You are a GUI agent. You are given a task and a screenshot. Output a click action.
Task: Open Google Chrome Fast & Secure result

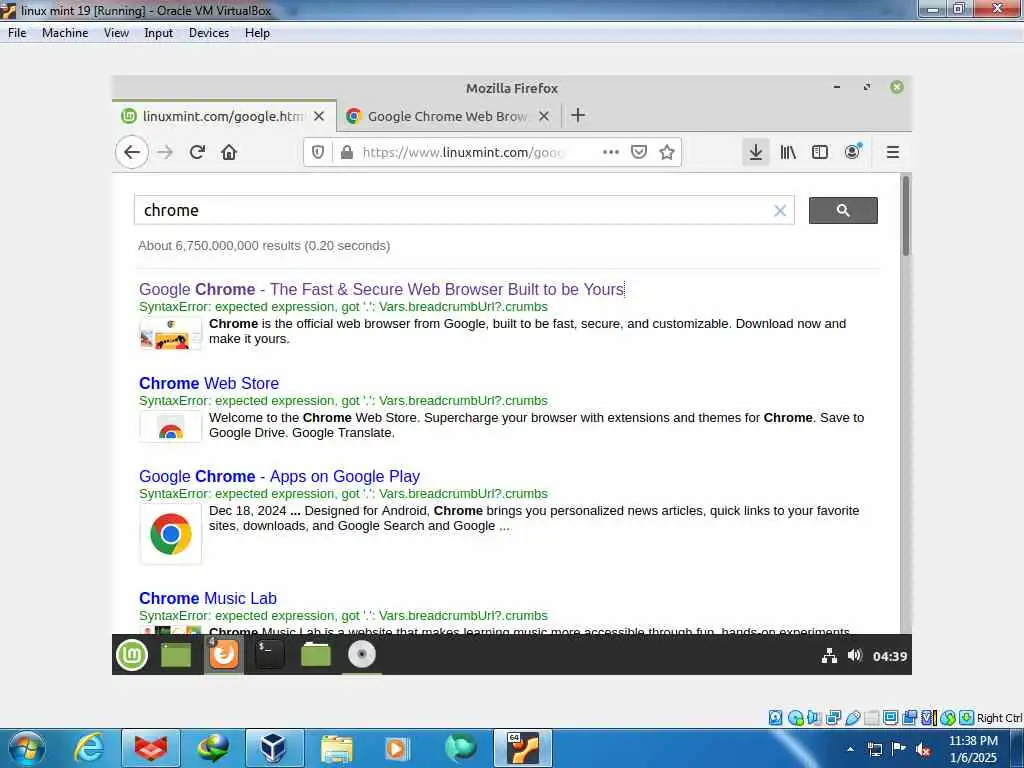click(x=381, y=289)
